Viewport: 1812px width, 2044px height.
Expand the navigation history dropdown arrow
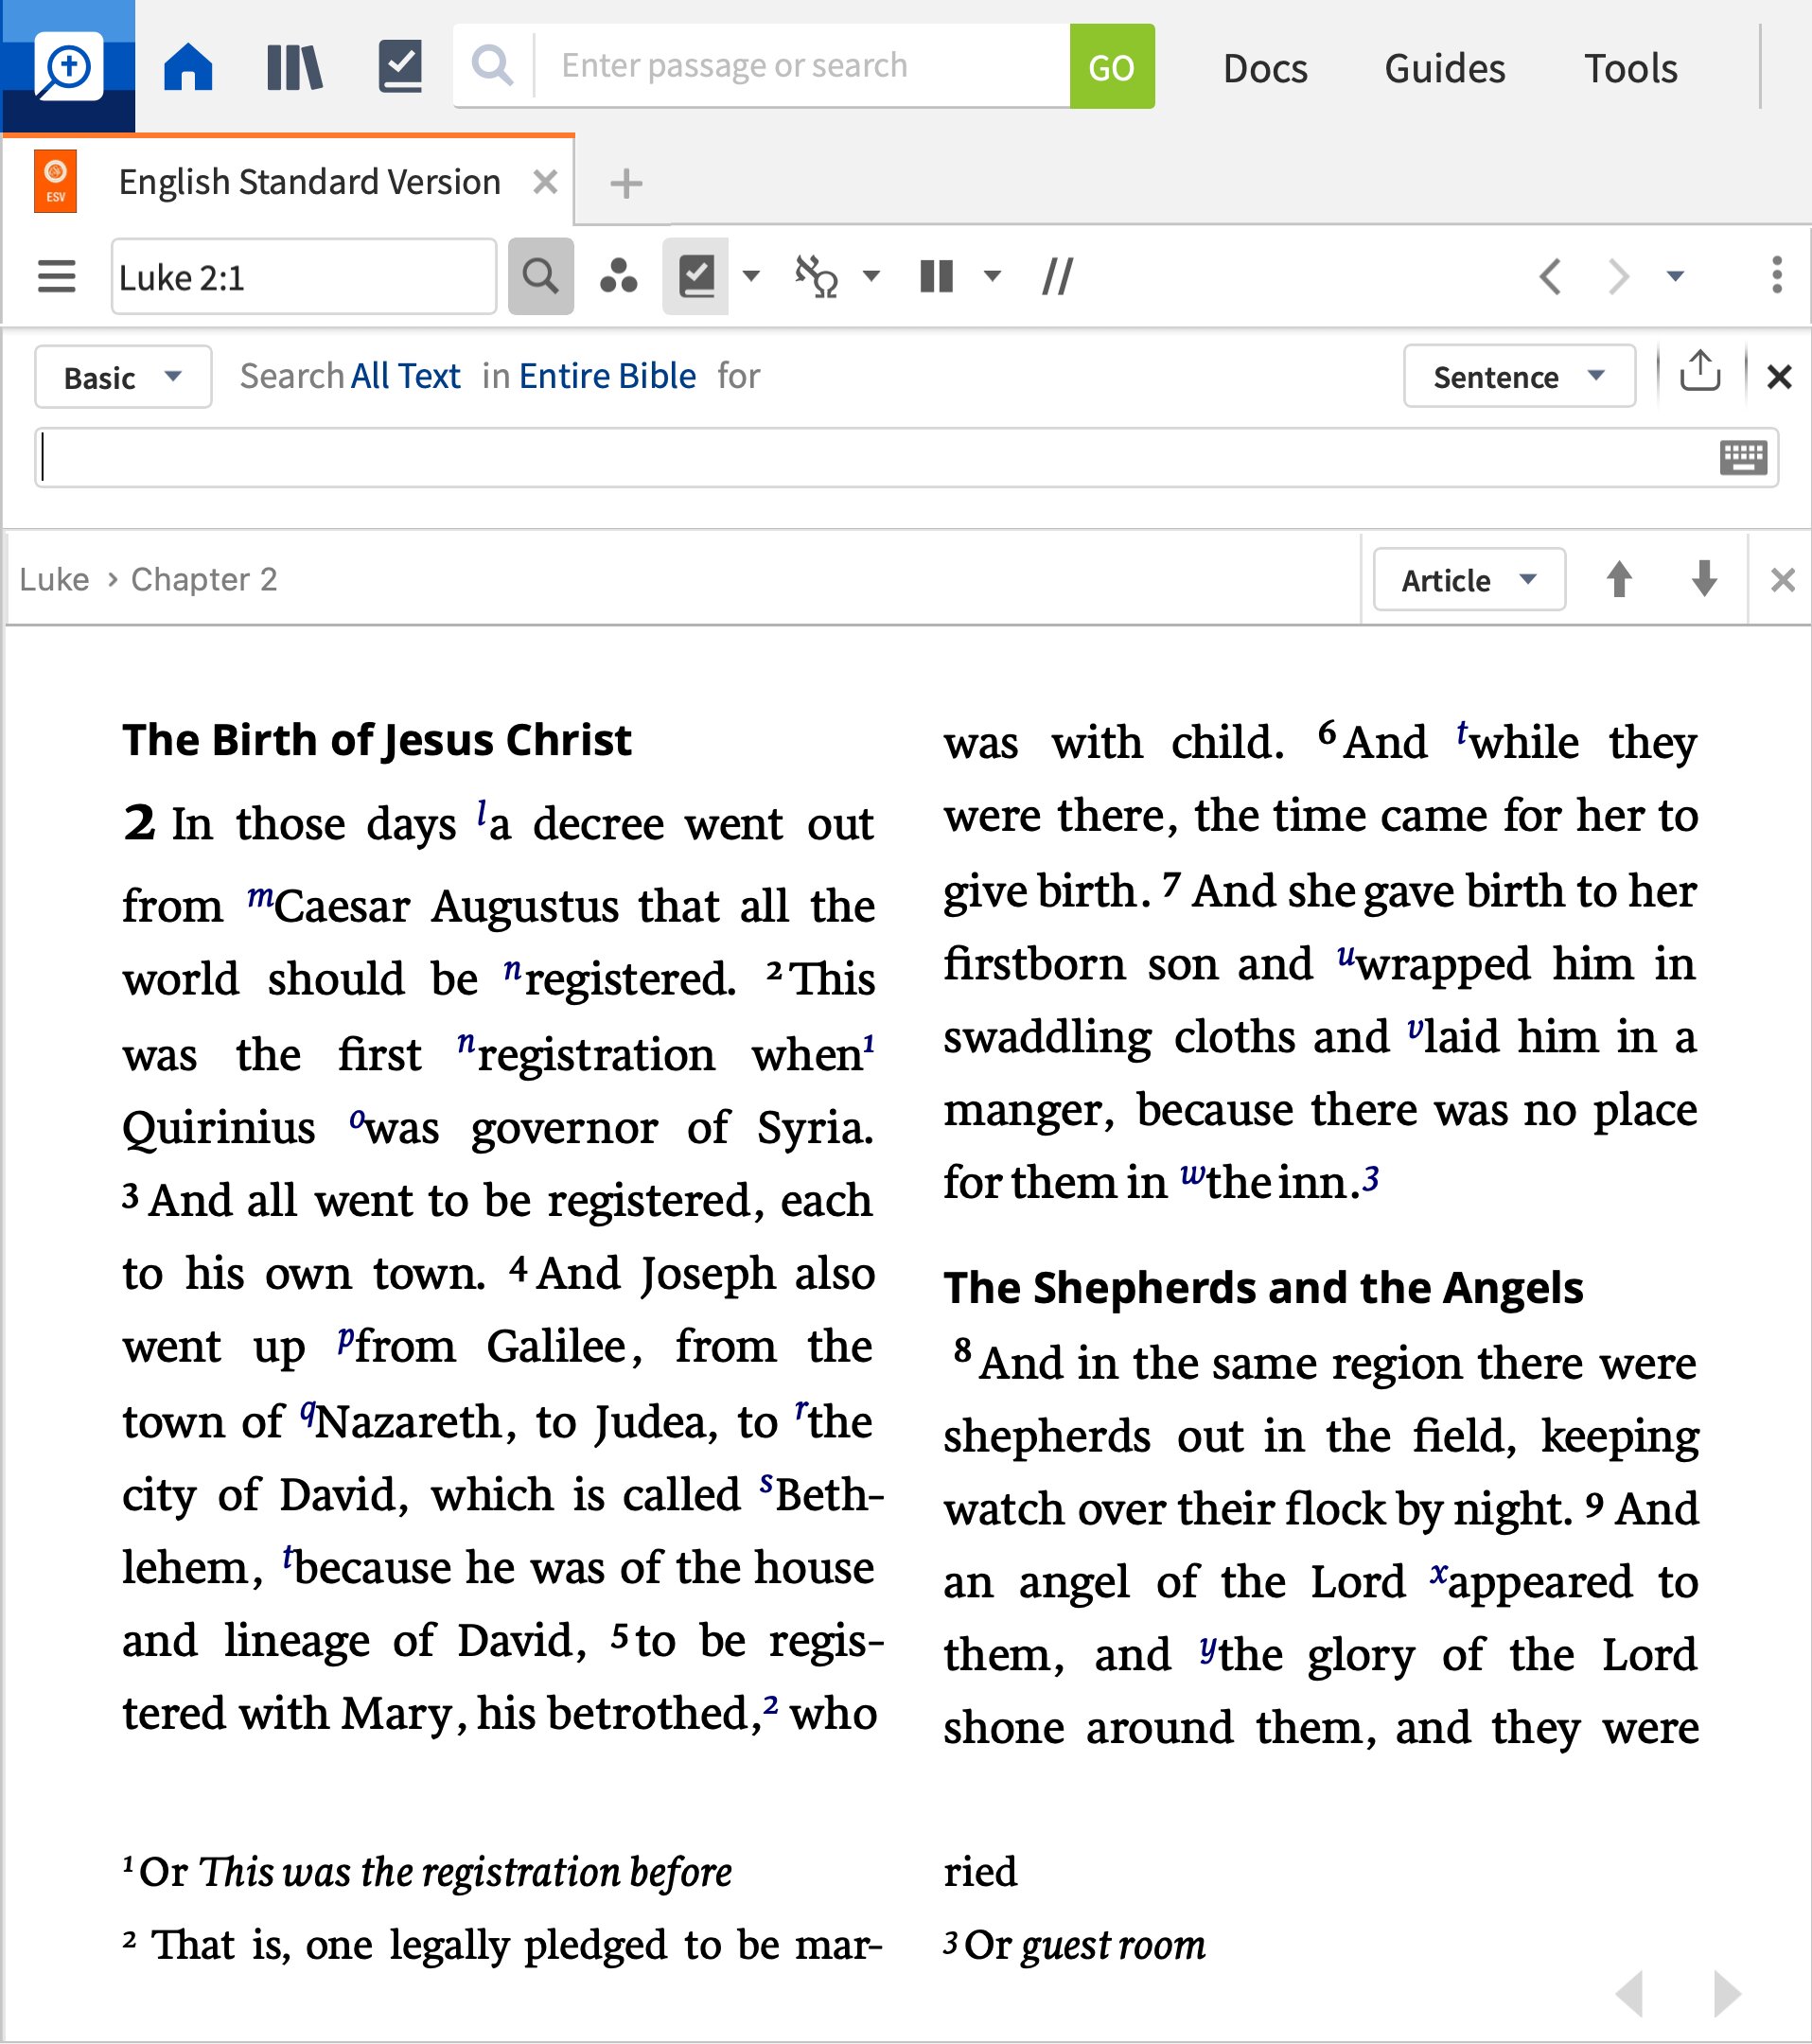[x=1675, y=276]
